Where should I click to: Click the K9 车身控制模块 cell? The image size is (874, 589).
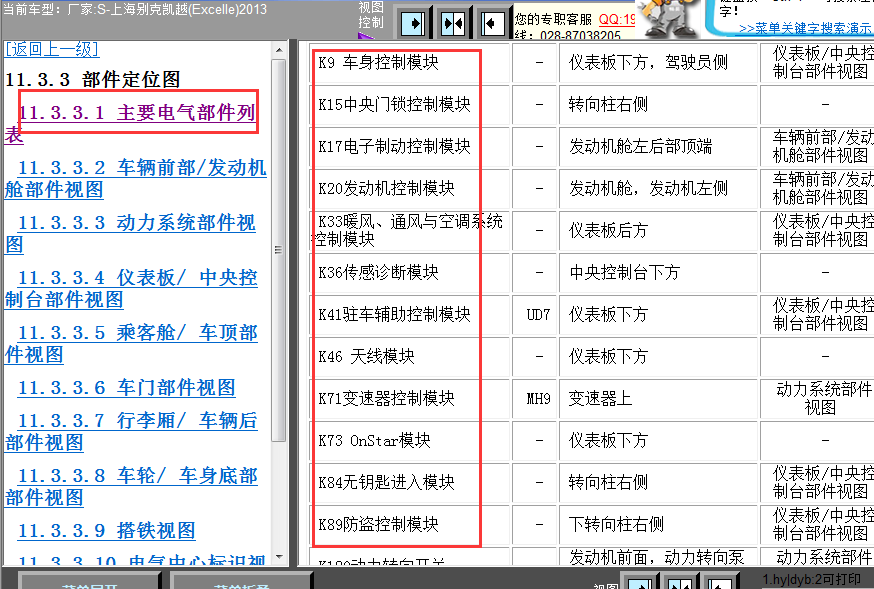[x=410, y=63]
